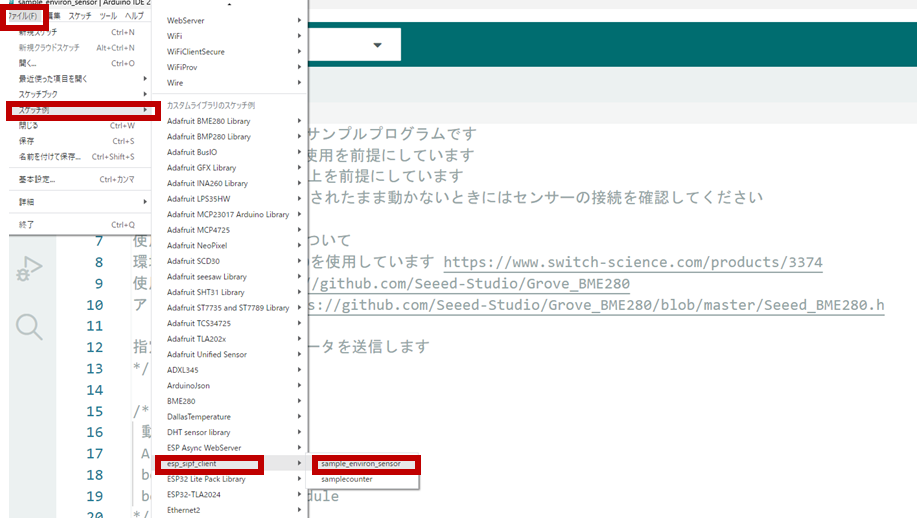The width and height of the screenshot is (917, 518).
Task: Open the github.com Seeed-Studio/Grove_BME280 link
Action: (470, 284)
